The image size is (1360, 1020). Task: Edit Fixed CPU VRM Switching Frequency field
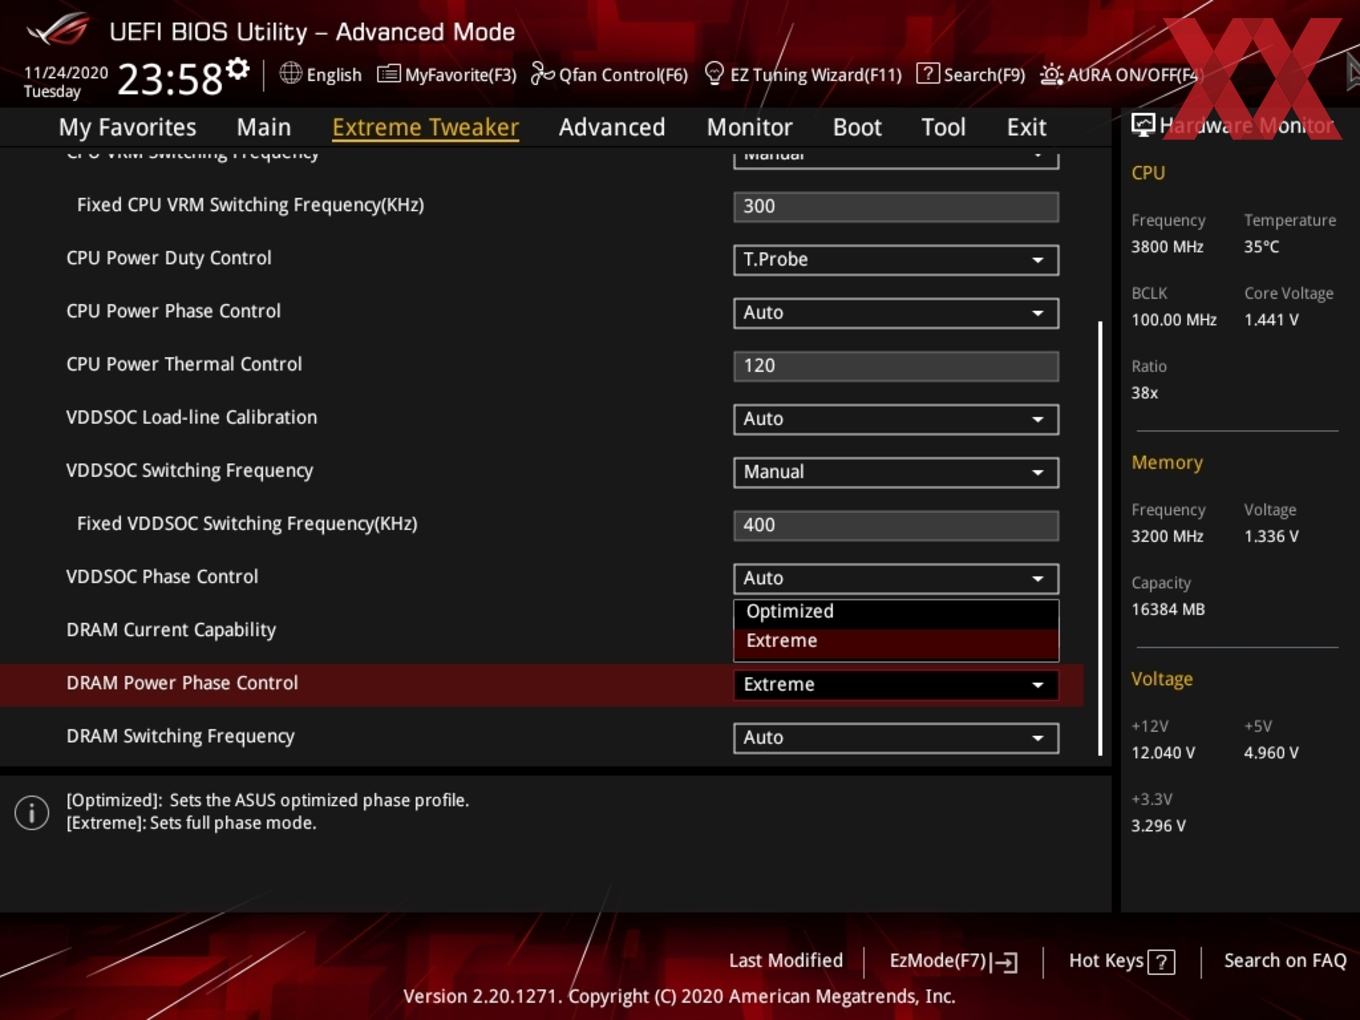[x=896, y=206]
